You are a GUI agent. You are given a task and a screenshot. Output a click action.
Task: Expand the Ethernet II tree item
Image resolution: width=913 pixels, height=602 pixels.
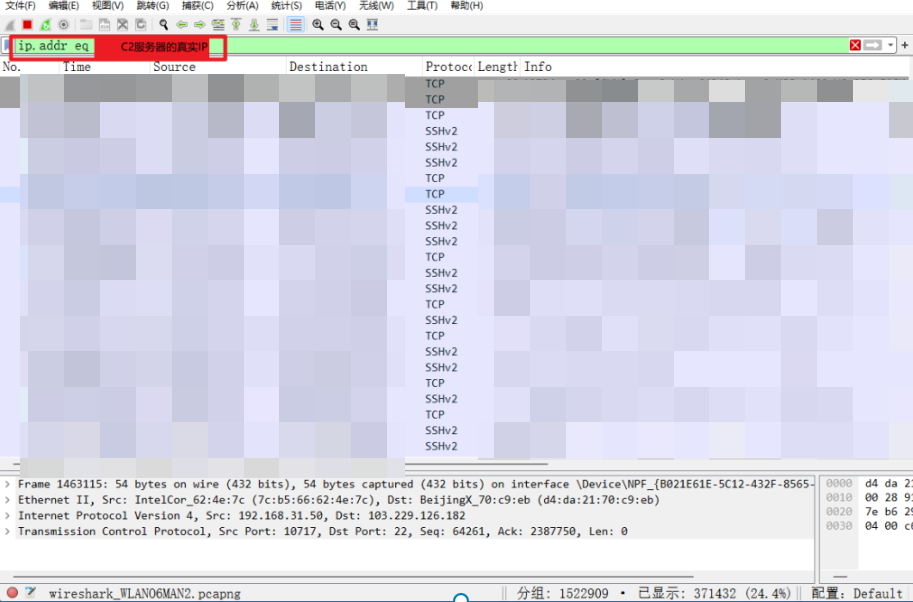(8, 500)
